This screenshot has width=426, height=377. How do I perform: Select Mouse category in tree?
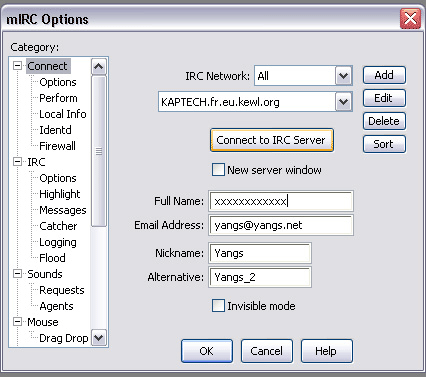[43, 322]
